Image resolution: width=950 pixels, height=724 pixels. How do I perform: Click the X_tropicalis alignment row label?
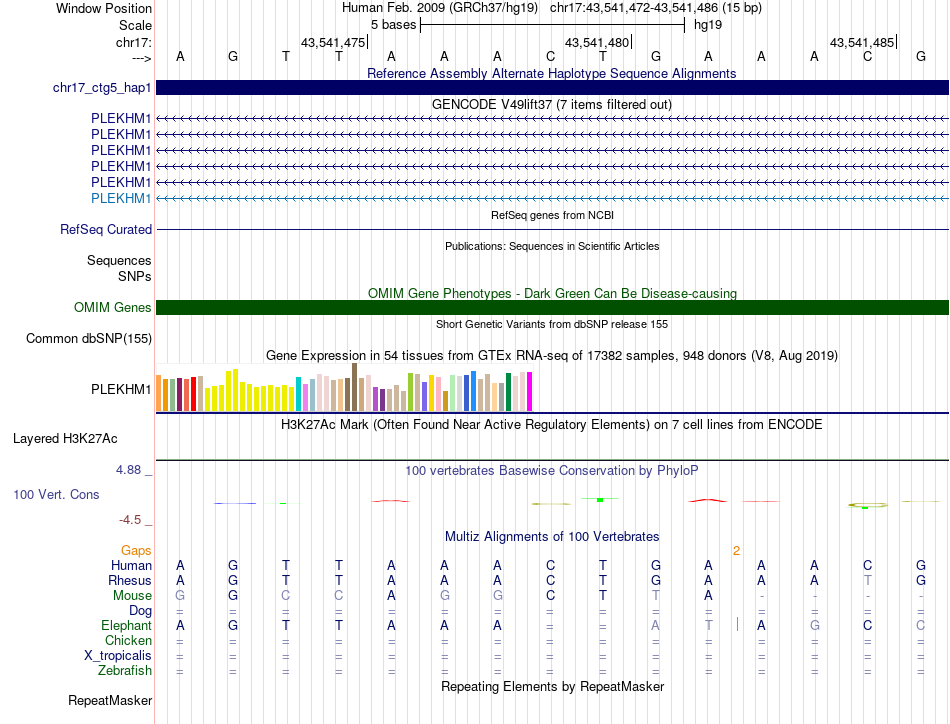(118, 656)
